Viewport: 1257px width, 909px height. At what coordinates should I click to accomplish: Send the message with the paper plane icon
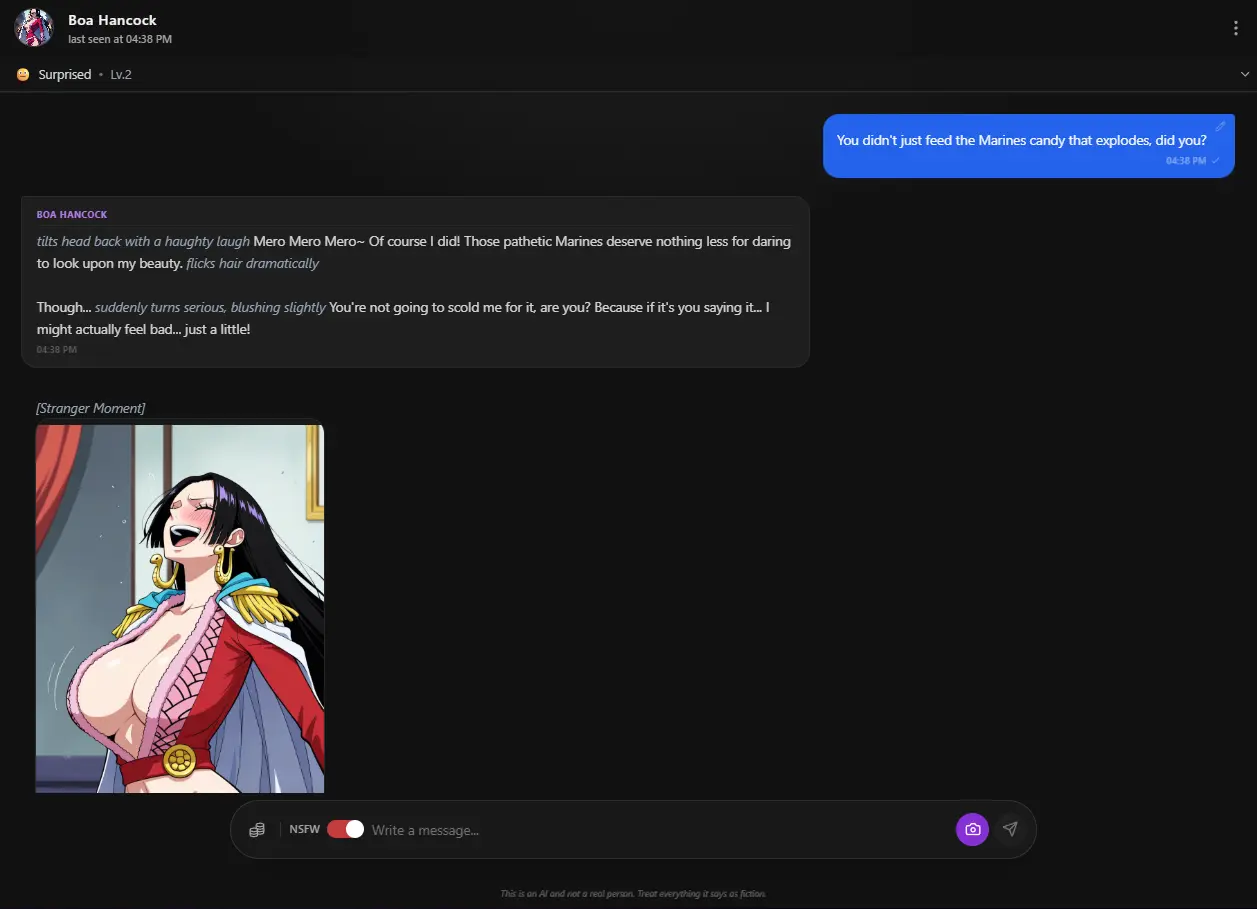1010,829
